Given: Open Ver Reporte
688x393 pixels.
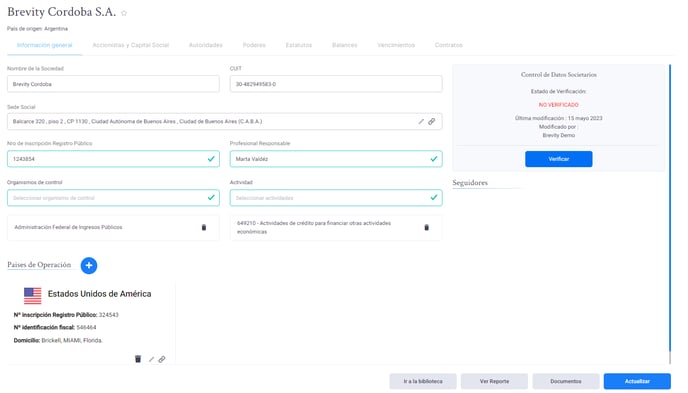Looking at the screenshot, I should (x=494, y=381).
